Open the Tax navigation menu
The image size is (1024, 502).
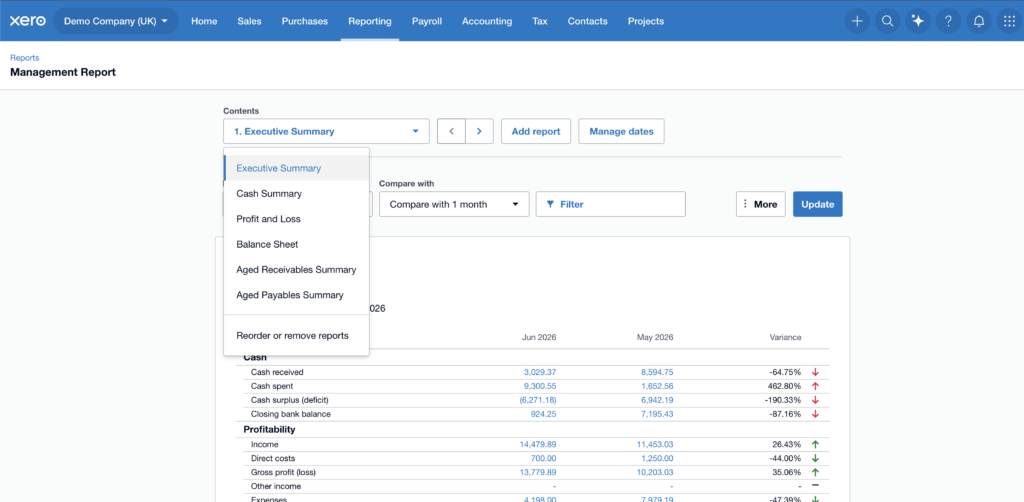point(540,21)
